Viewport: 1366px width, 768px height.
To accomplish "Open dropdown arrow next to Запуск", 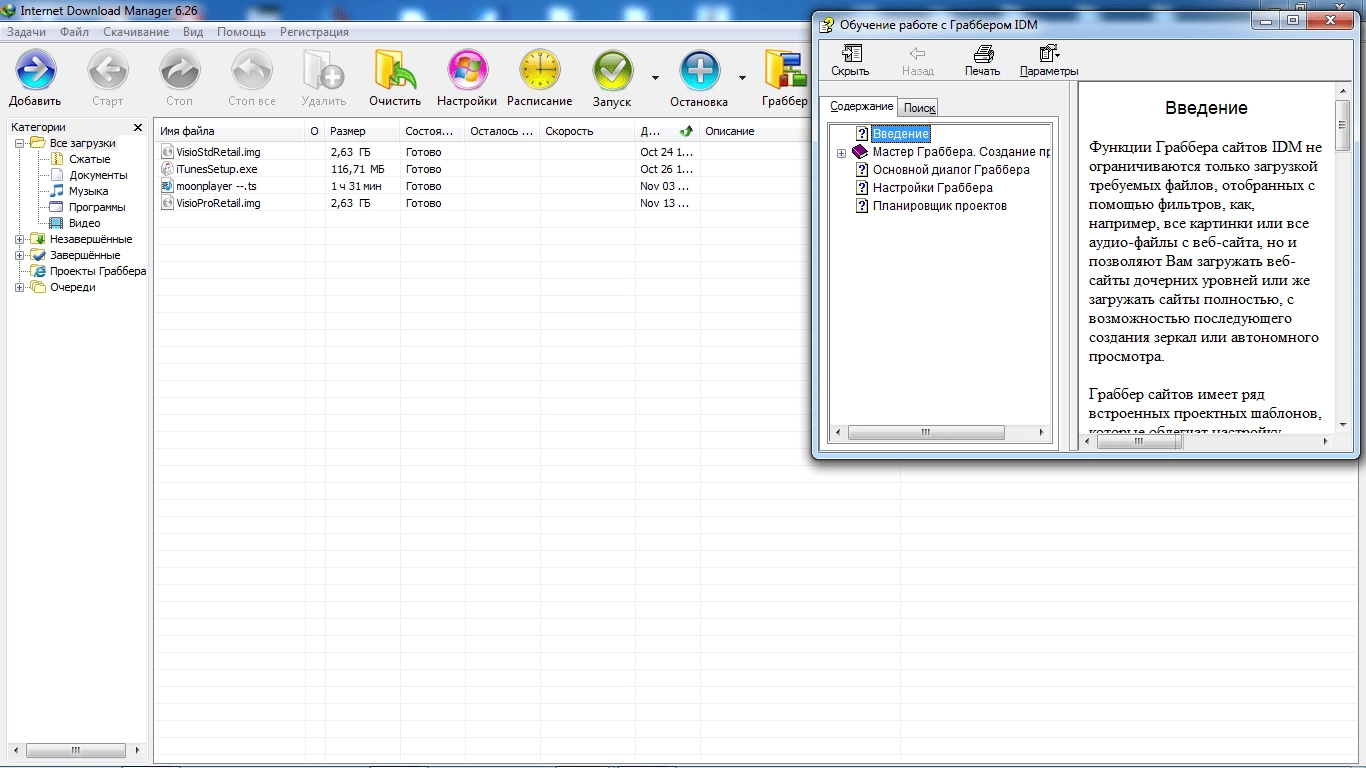I will pos(655,77).
